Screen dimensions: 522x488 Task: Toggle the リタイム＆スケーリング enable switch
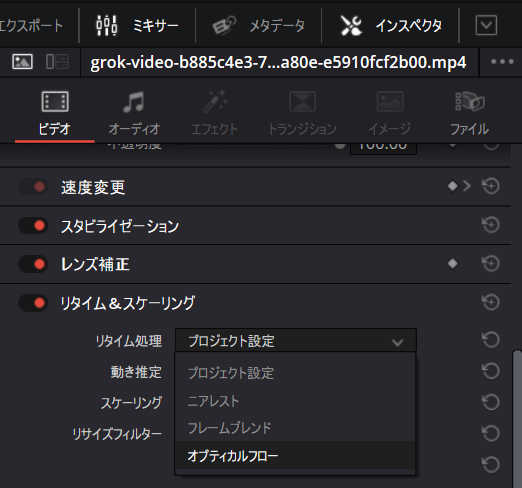click(x=33, y=303)
